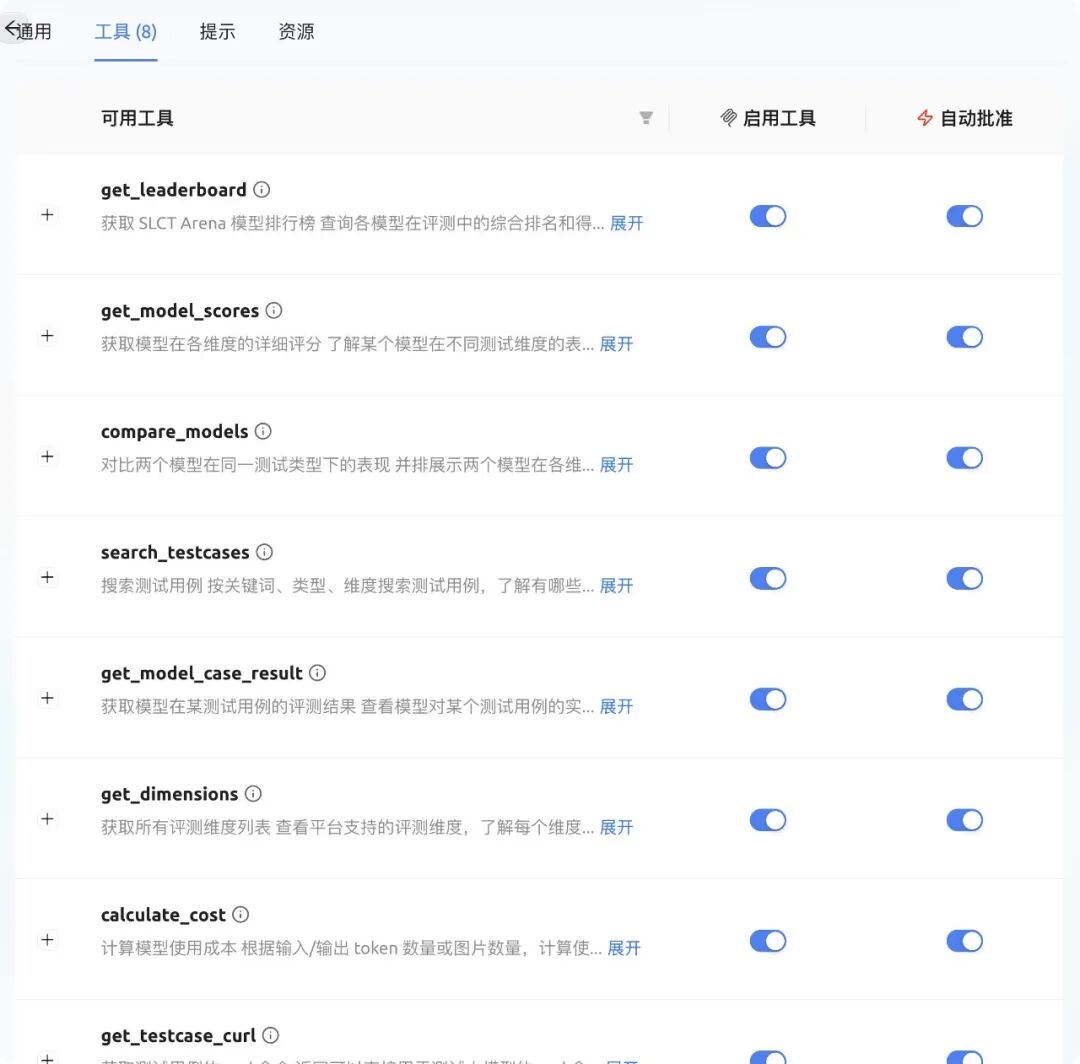Open the filter icon in the 可用工具 header

tap(646, 117)
